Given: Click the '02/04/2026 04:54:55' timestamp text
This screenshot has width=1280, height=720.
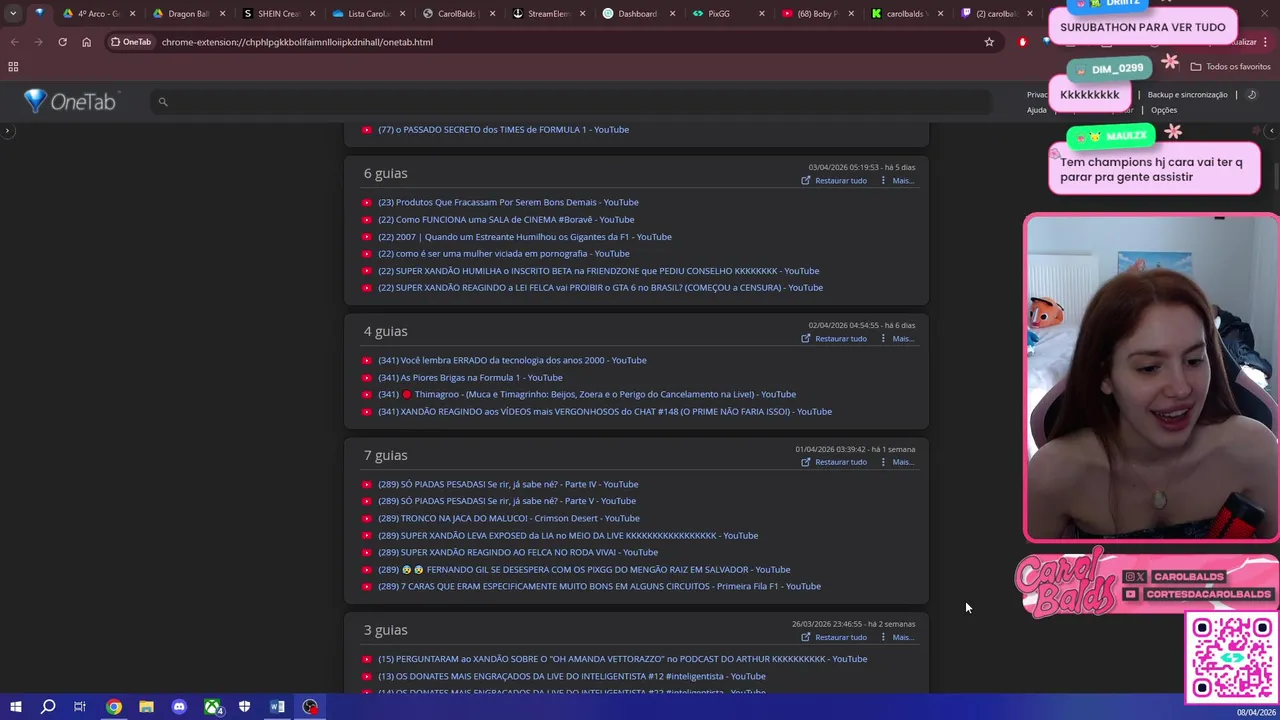Looking at the screenshot, I should pos(843,326).
